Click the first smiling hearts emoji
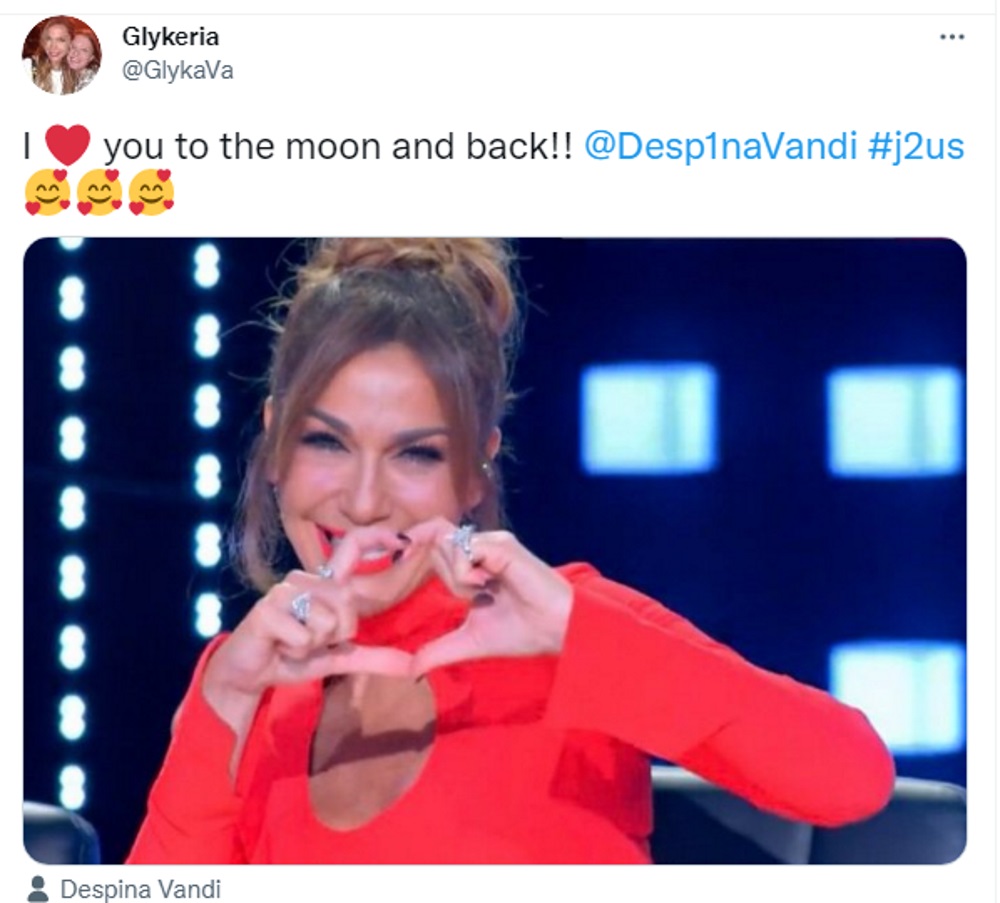This screenshot has height=903, width=1000. tap(47, 192)
